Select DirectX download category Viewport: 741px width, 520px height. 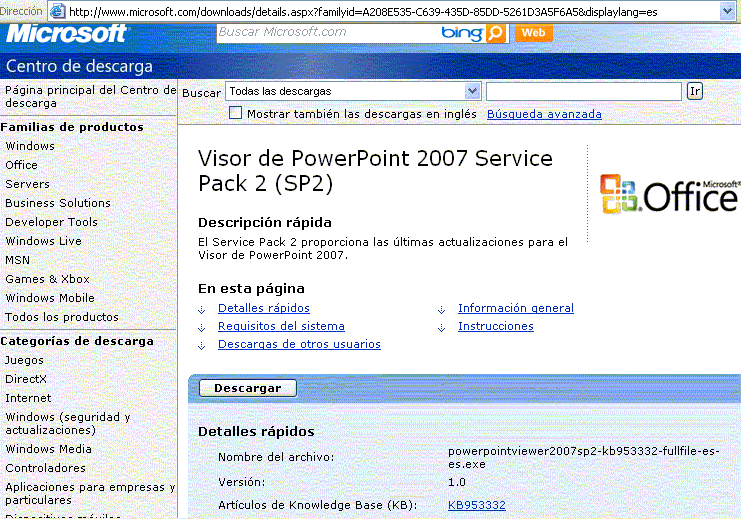pos(26,379)
